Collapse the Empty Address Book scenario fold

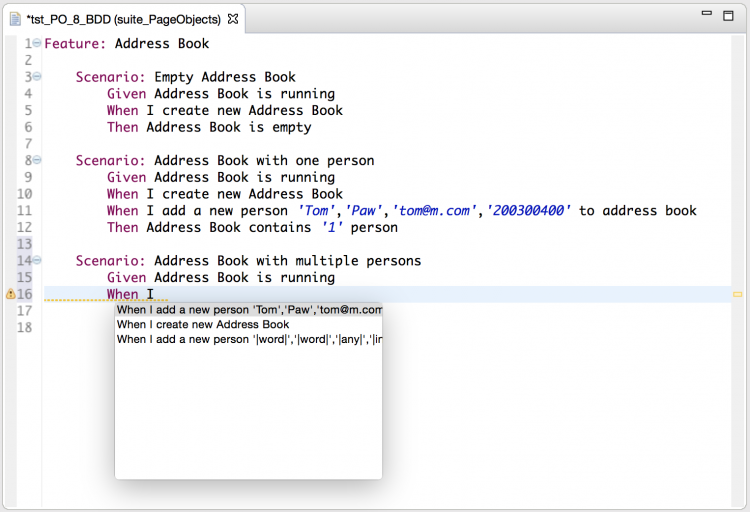37,77
